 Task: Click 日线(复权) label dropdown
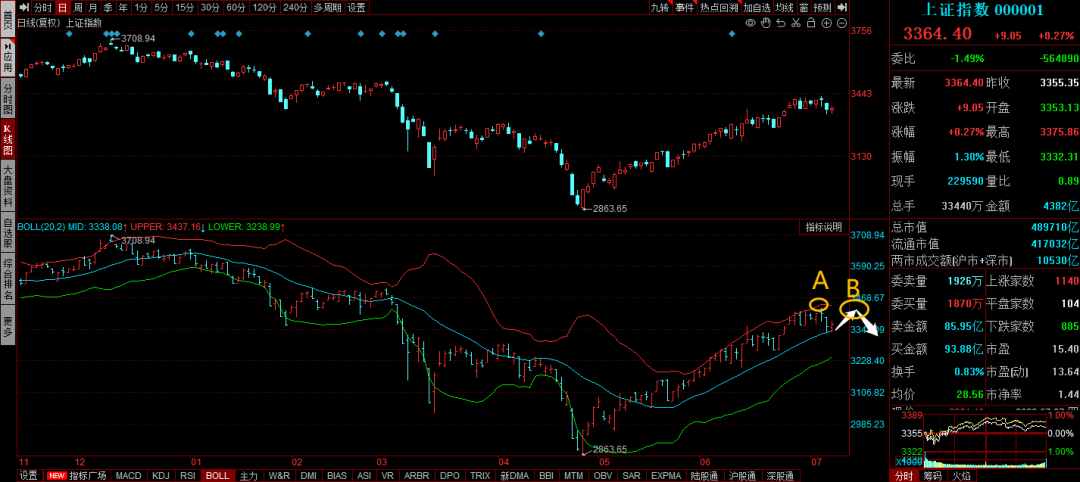[40, 23]
